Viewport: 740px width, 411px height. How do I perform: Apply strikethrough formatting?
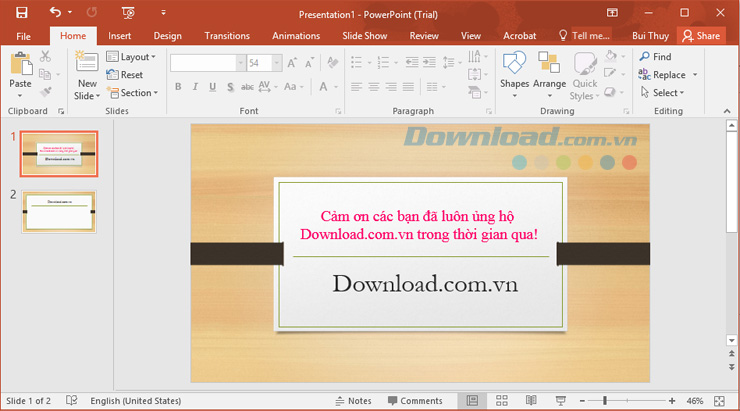(x=247, y=87)
